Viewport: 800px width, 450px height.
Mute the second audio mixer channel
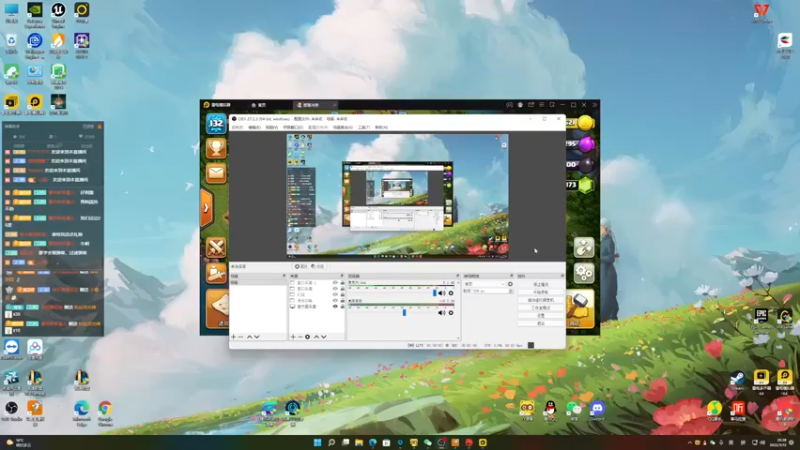441,313
